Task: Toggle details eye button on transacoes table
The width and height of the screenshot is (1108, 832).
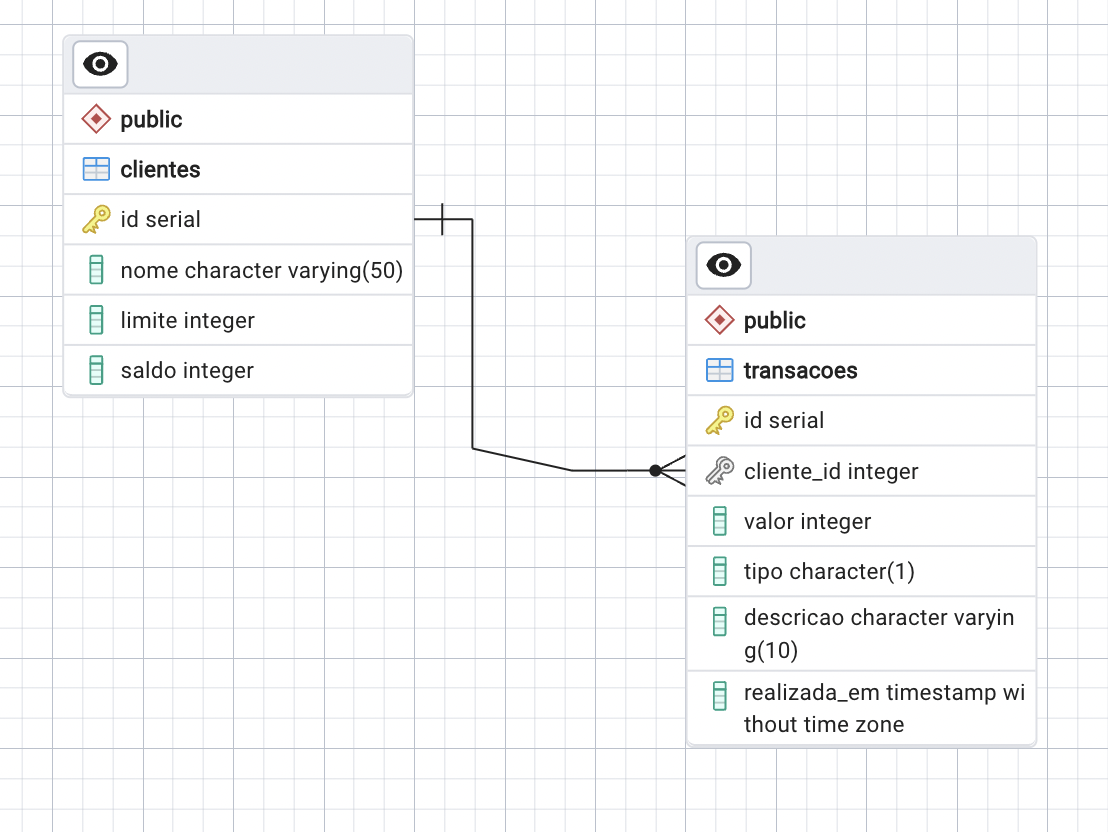Action: (724, 266)
